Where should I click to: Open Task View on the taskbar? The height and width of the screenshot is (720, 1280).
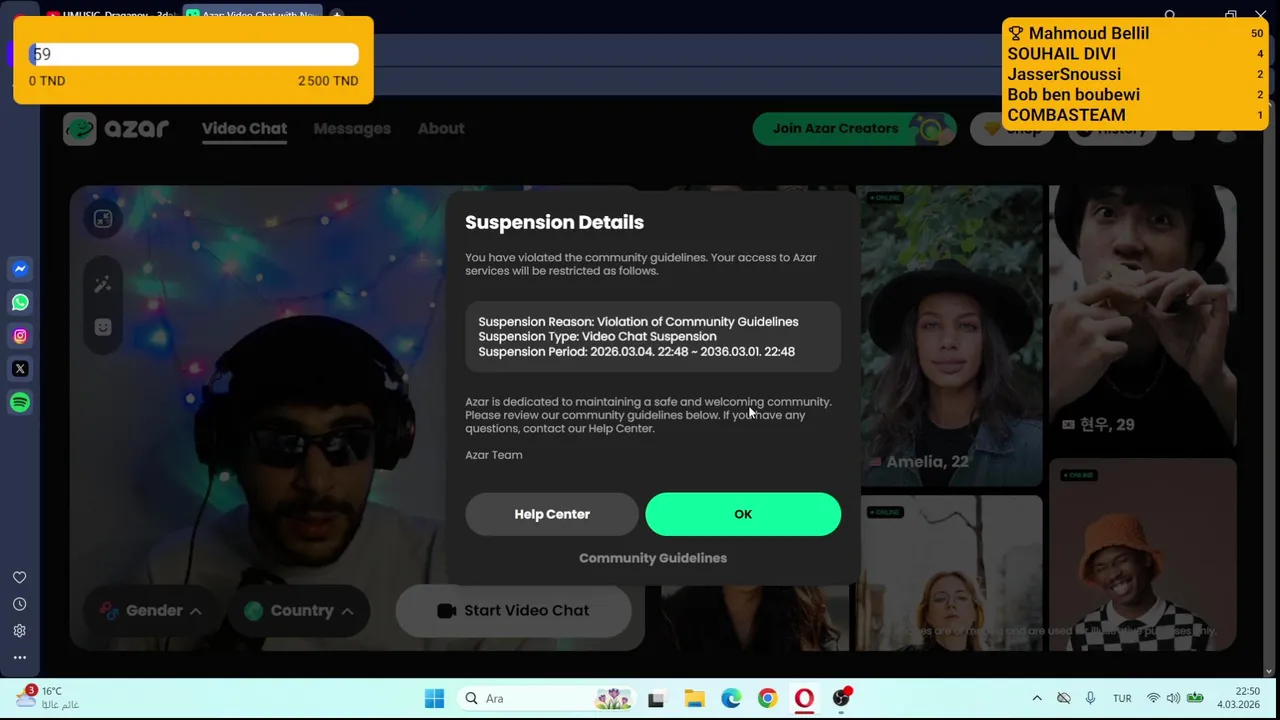[x=656, y=698]
